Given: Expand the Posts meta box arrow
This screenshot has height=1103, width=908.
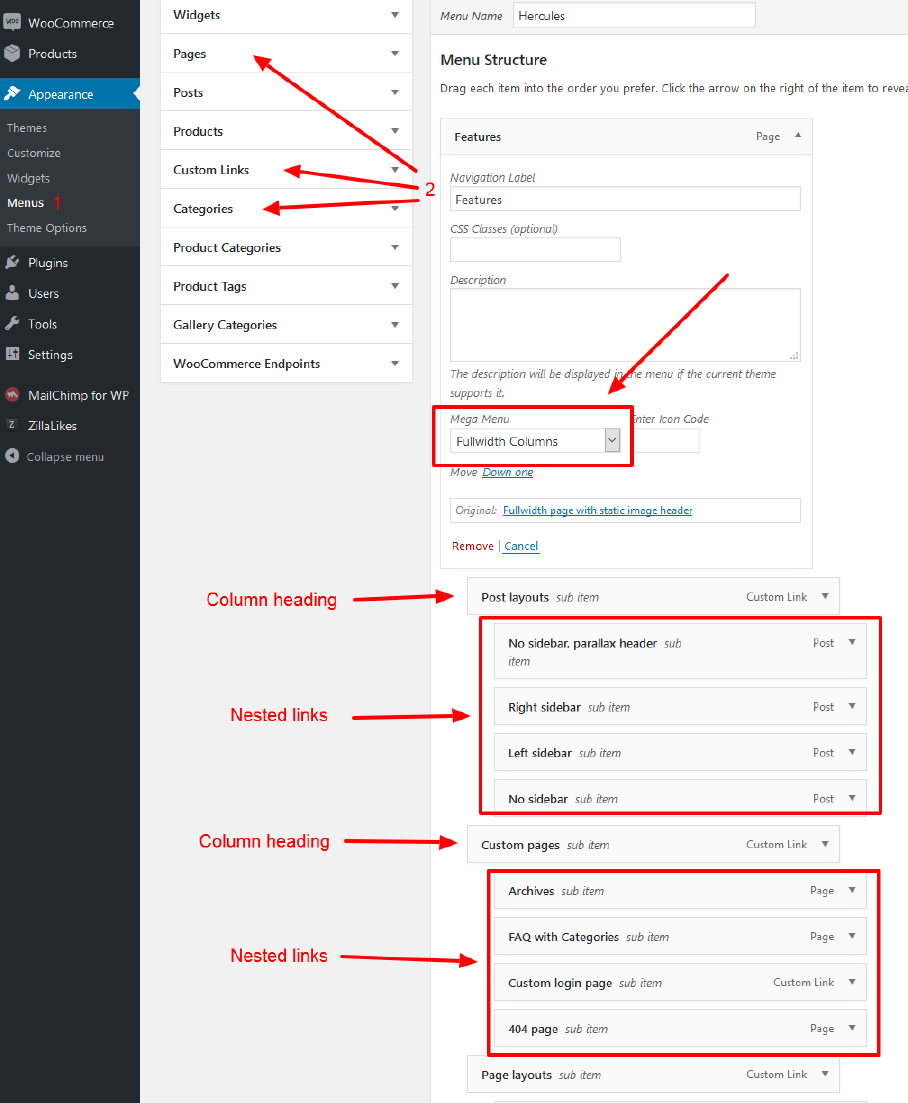Looking at the screenshot, I should point(395,92).
